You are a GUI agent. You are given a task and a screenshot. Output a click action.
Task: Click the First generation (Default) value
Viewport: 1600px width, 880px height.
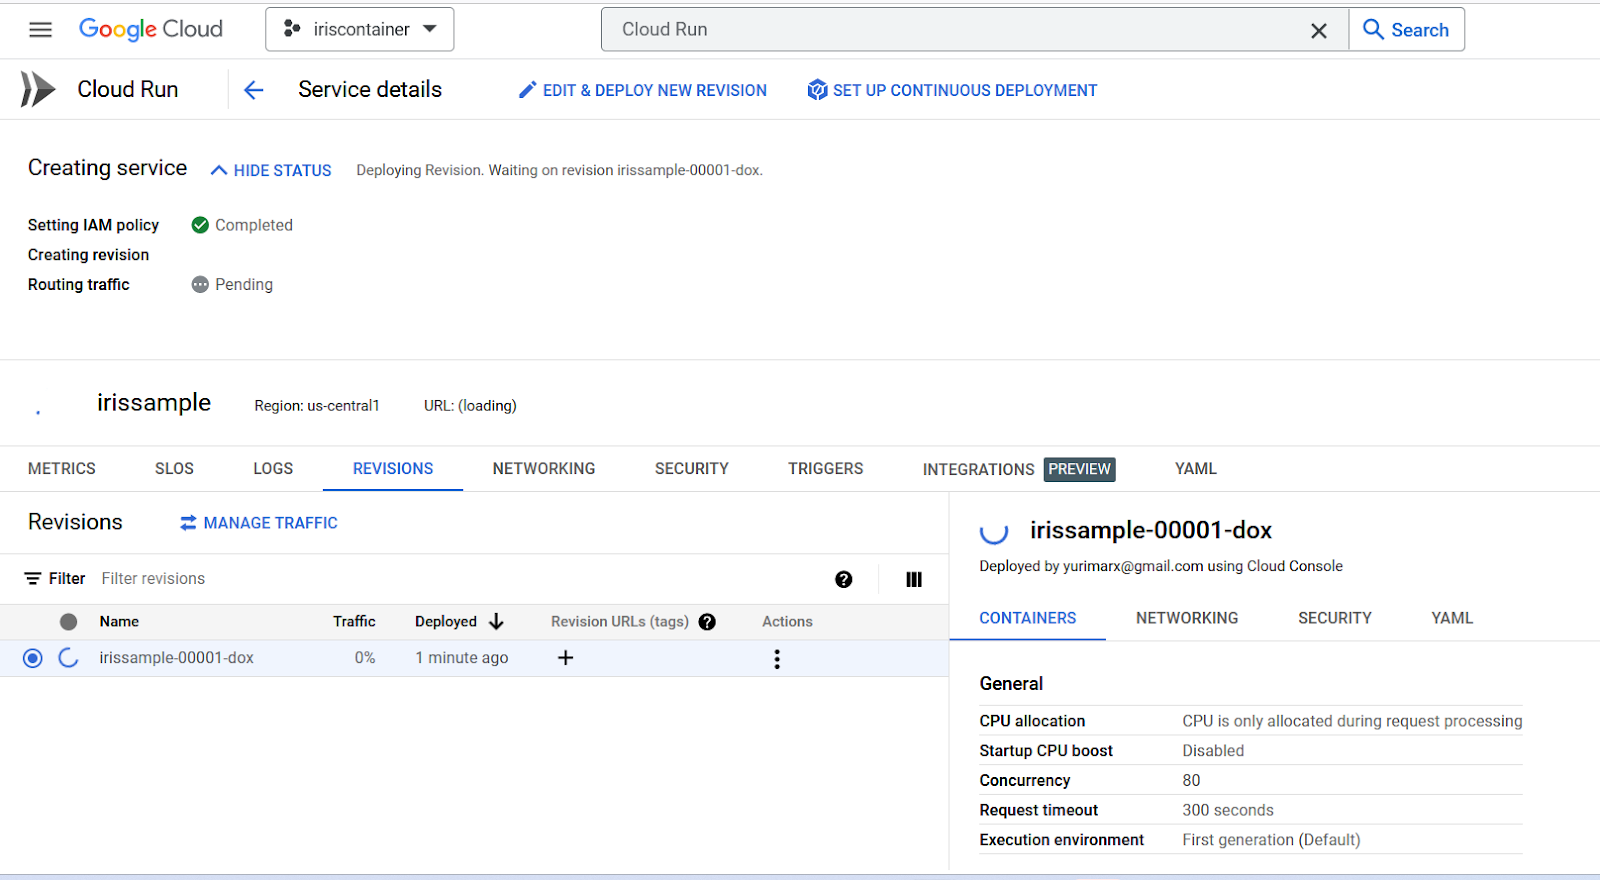(1271, 840)
